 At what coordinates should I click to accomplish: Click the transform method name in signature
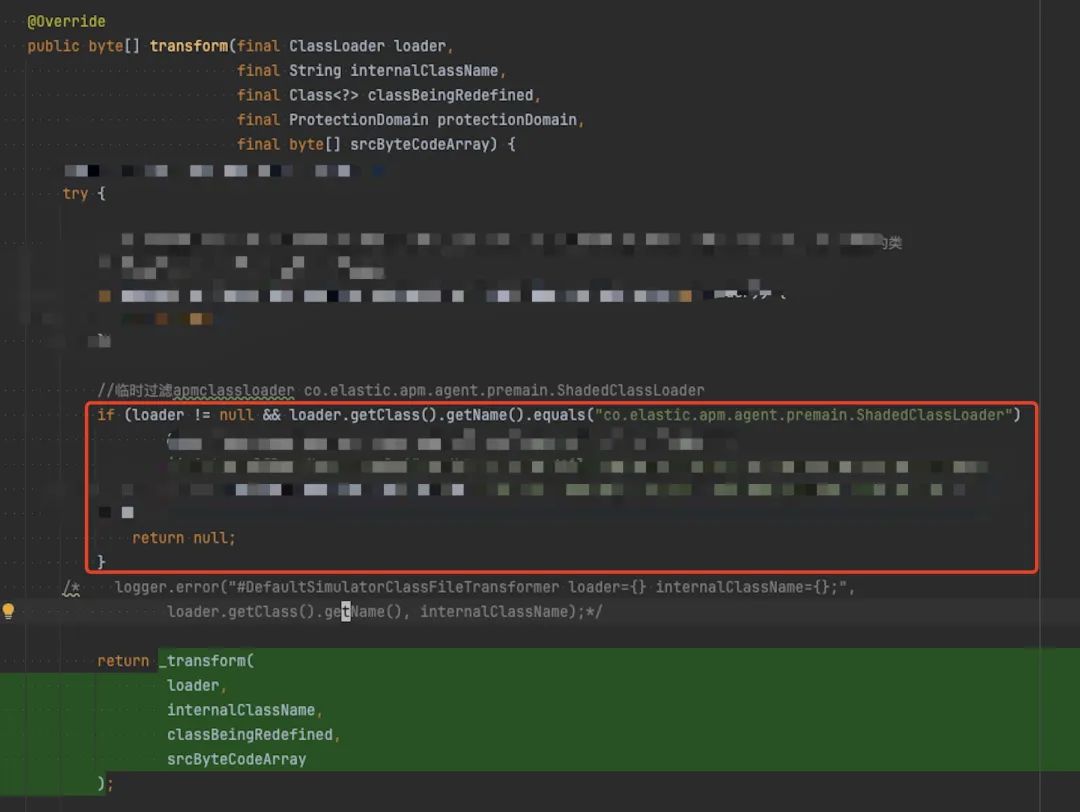189,46
